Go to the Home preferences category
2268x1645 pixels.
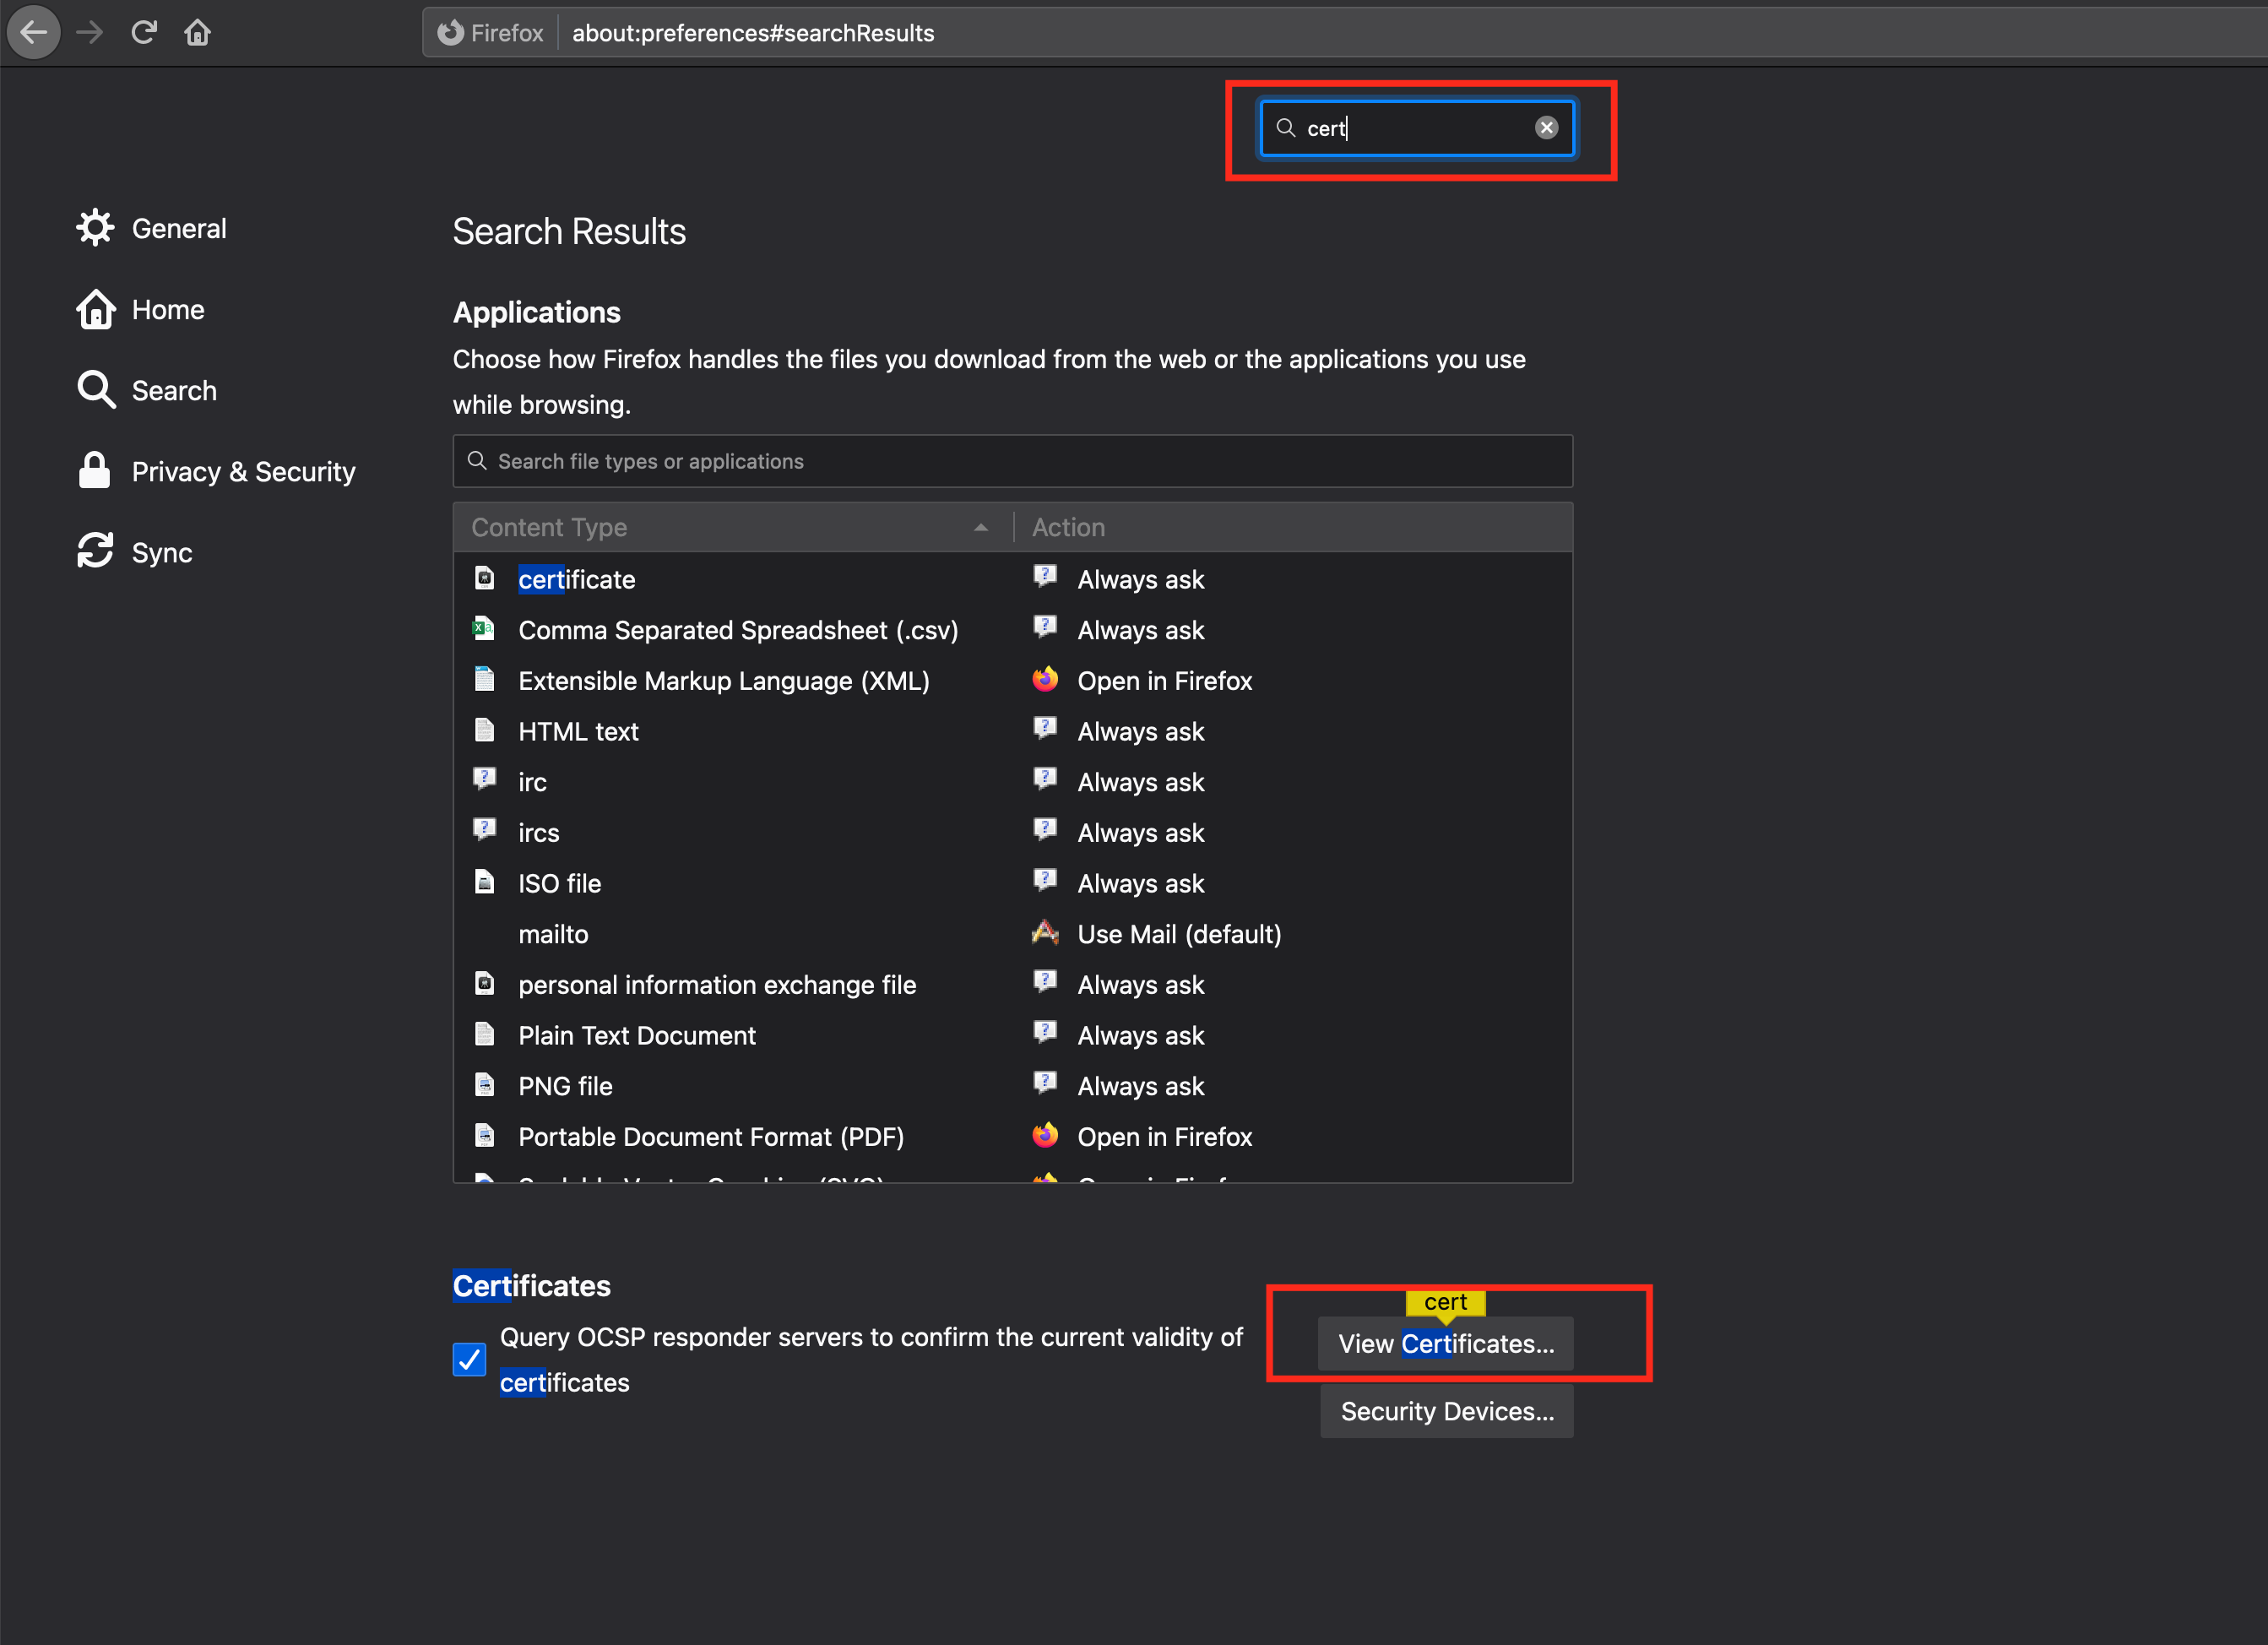[167, 310]
